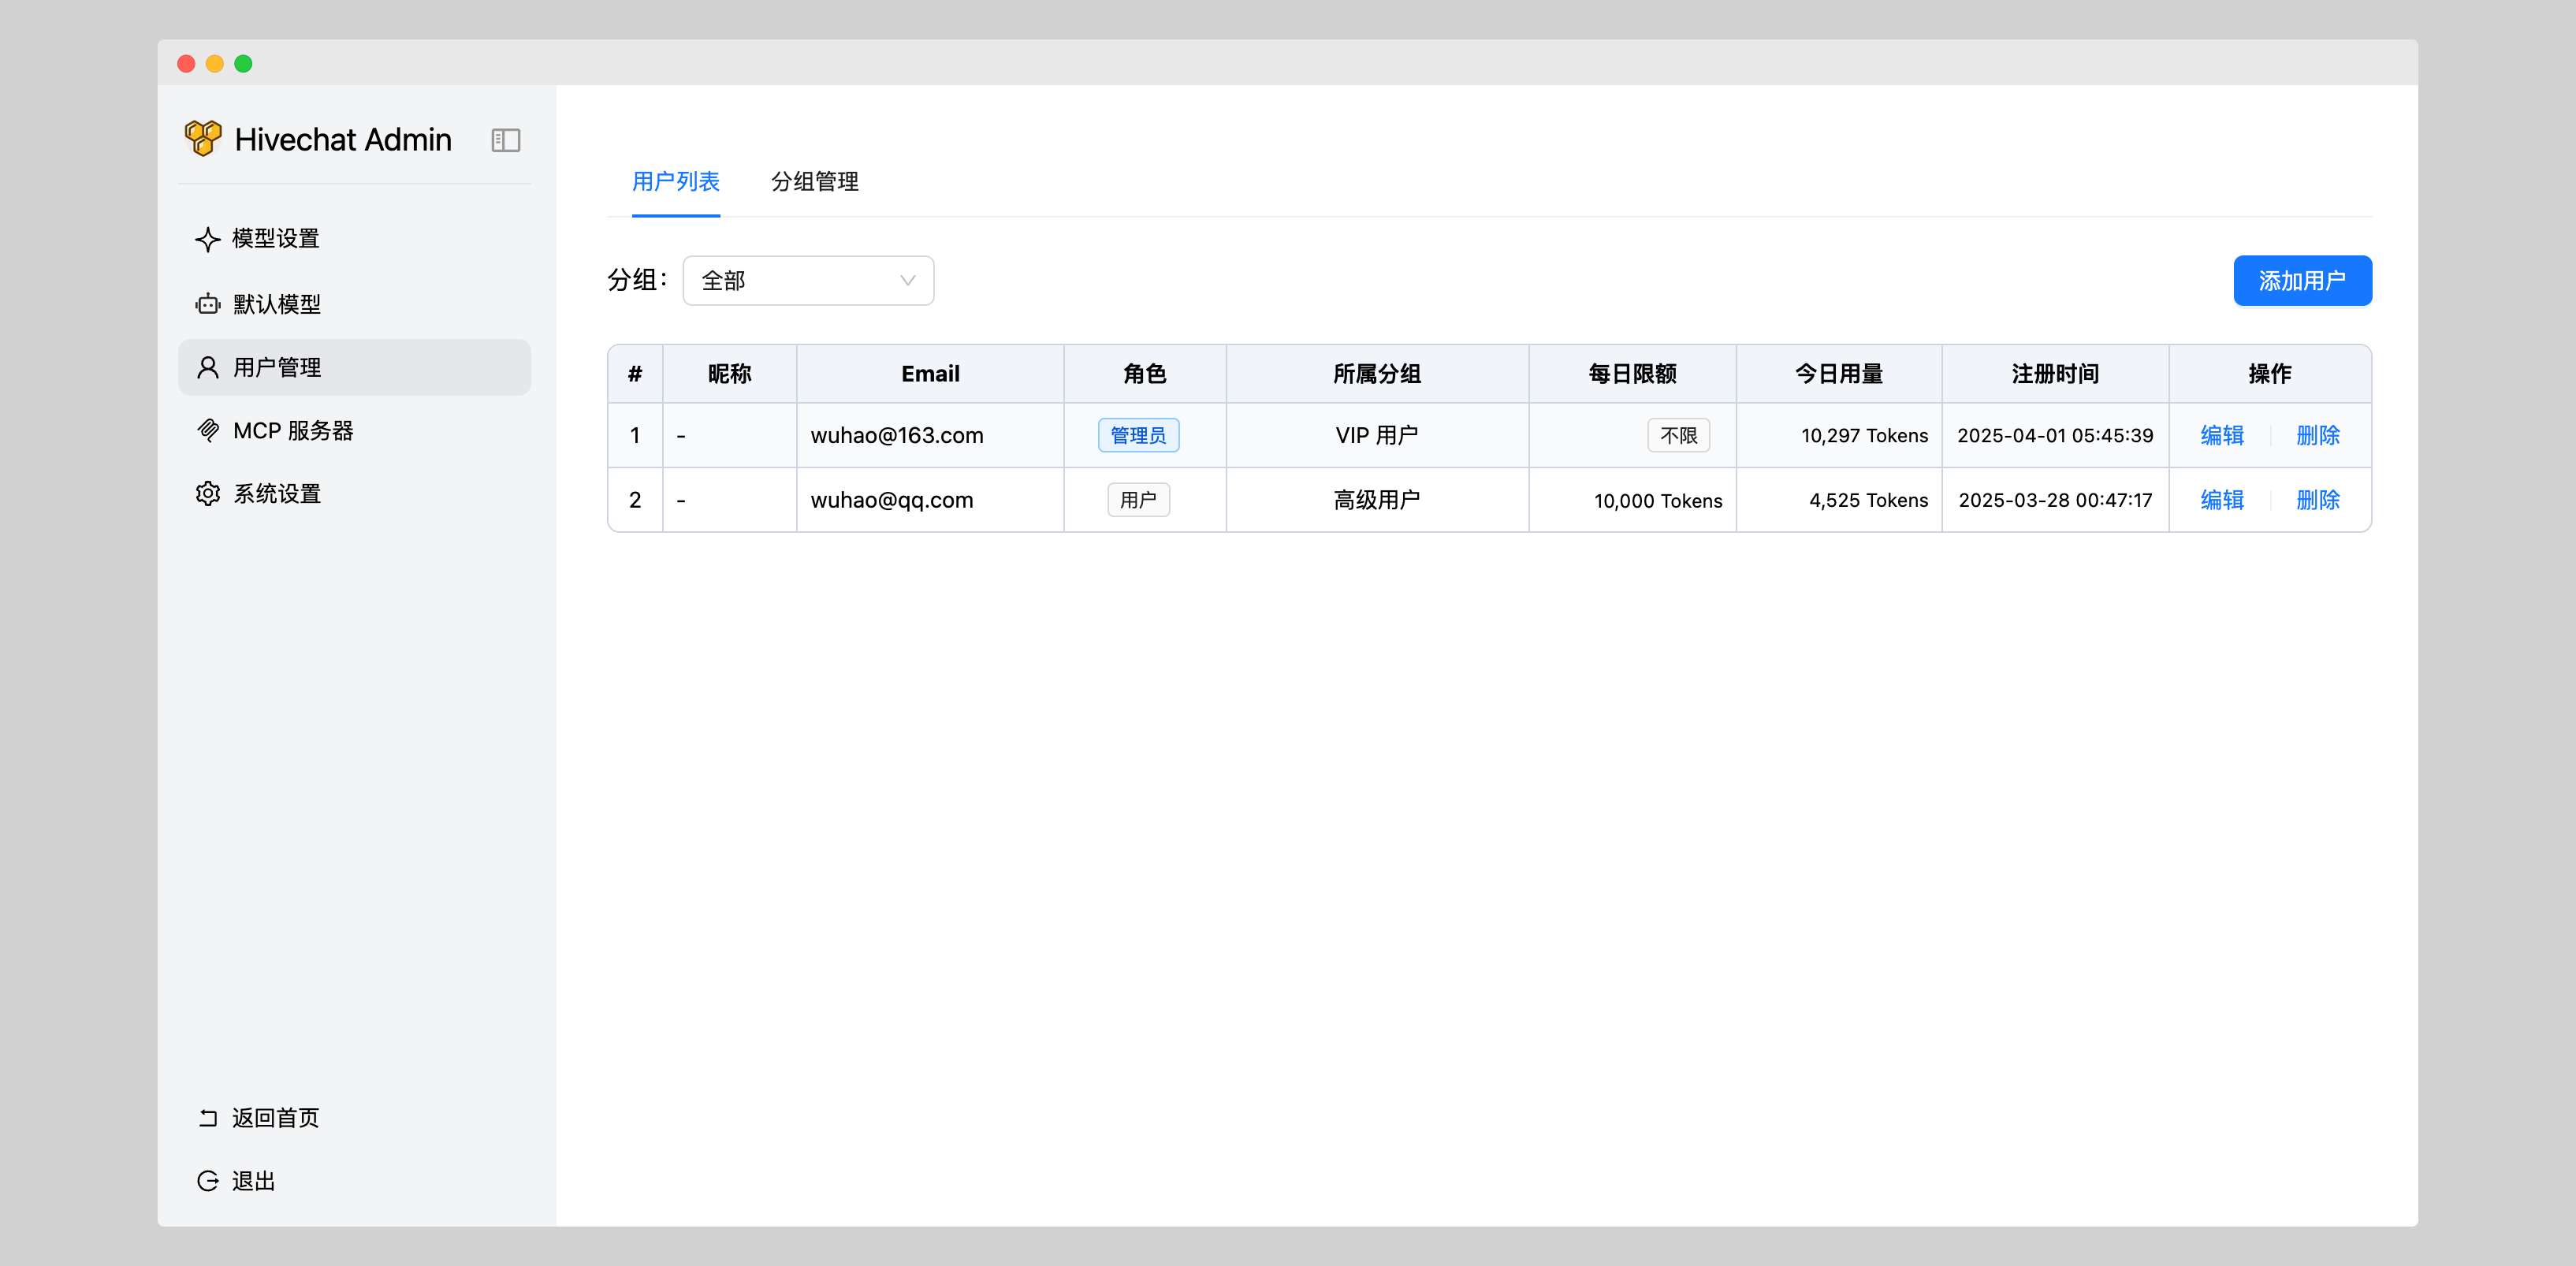Screen dimensions: 2576x1266
Task: Click the logout icon beside 退出
Action: [x=207, y=1181]
